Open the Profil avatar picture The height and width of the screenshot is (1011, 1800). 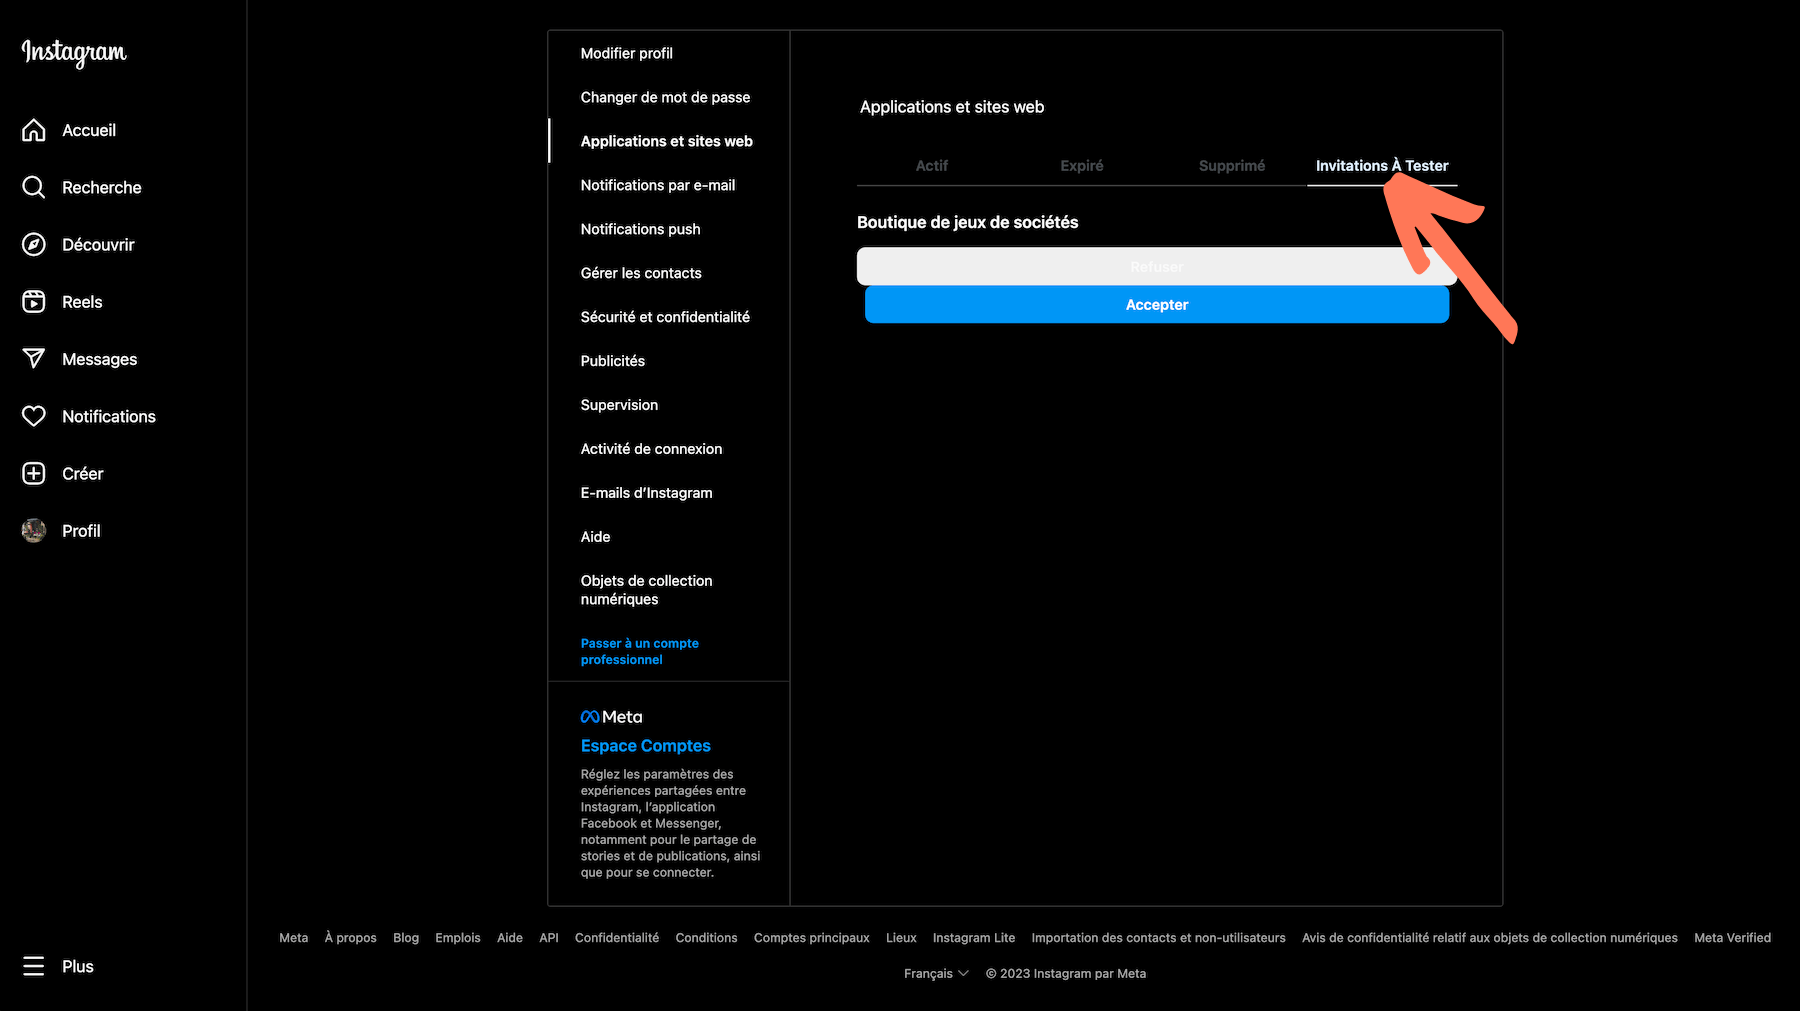coord(34,530)
